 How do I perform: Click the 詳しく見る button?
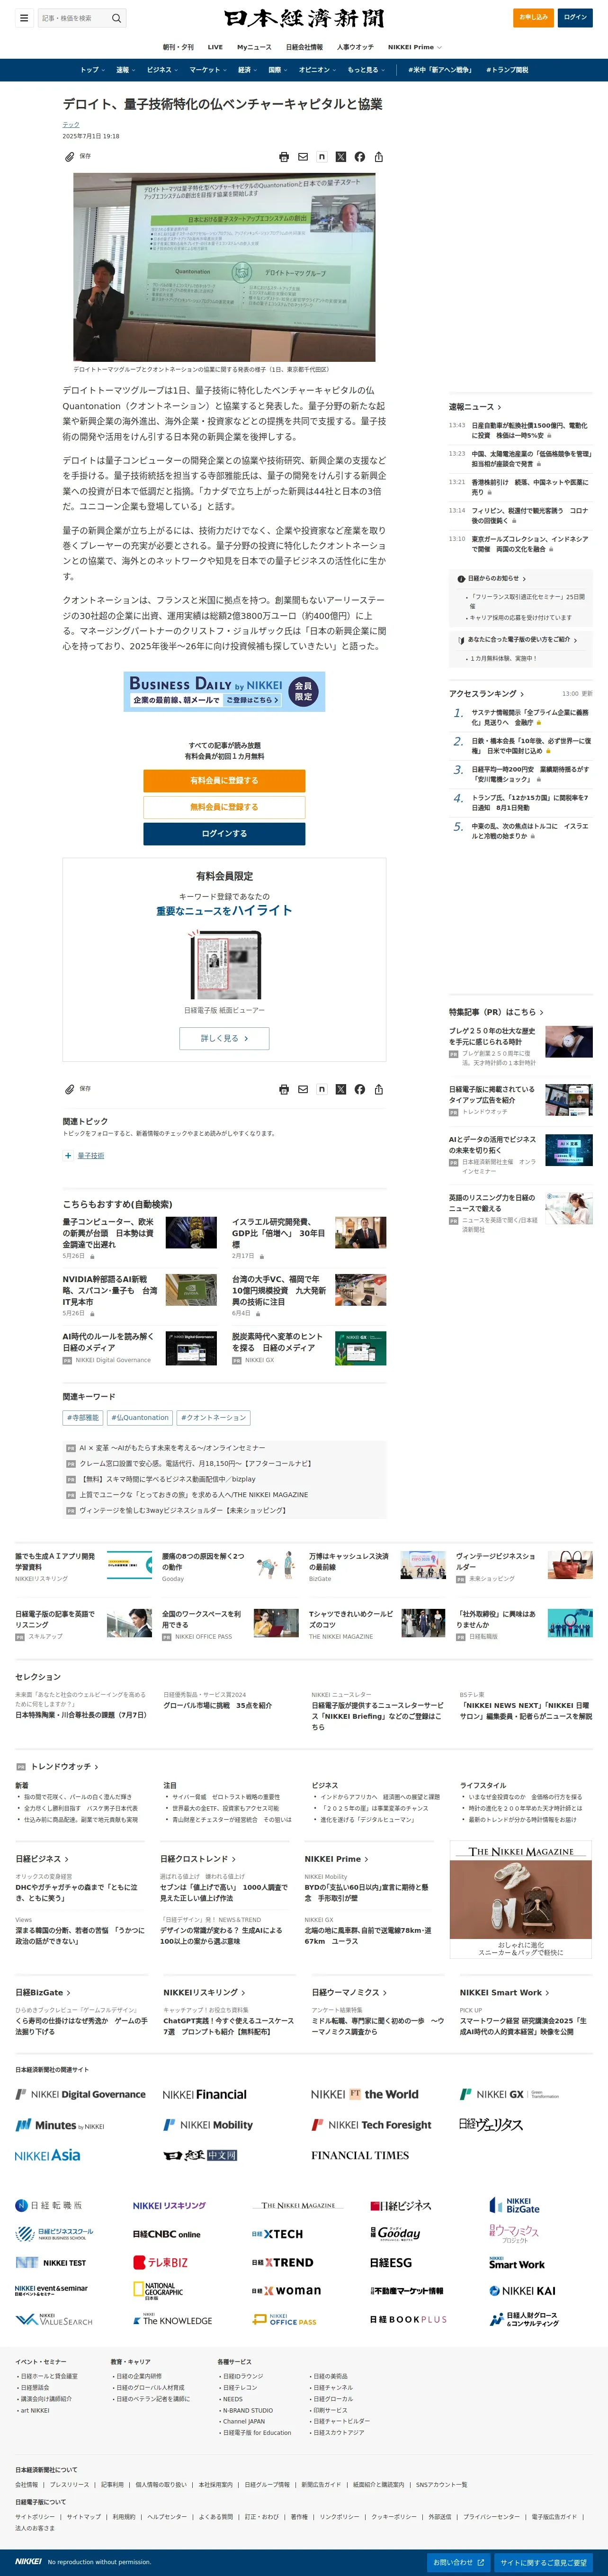click(224, 1038)
